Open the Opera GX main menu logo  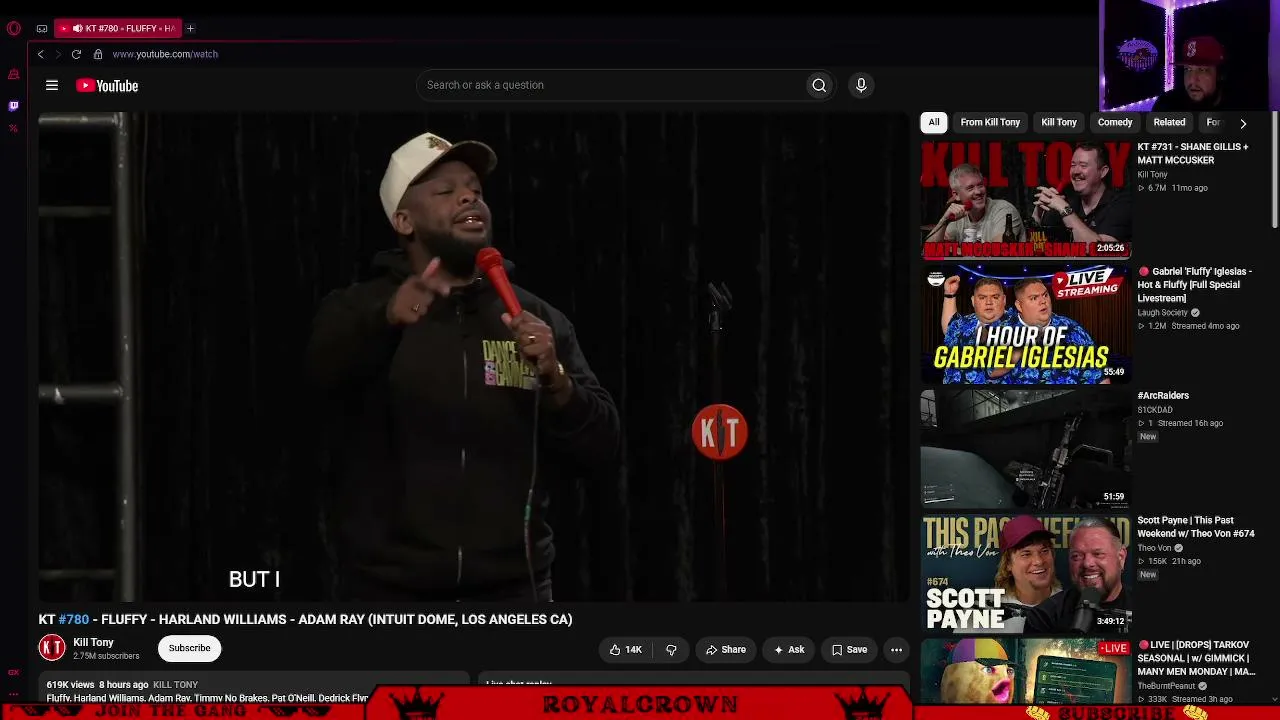13,28
